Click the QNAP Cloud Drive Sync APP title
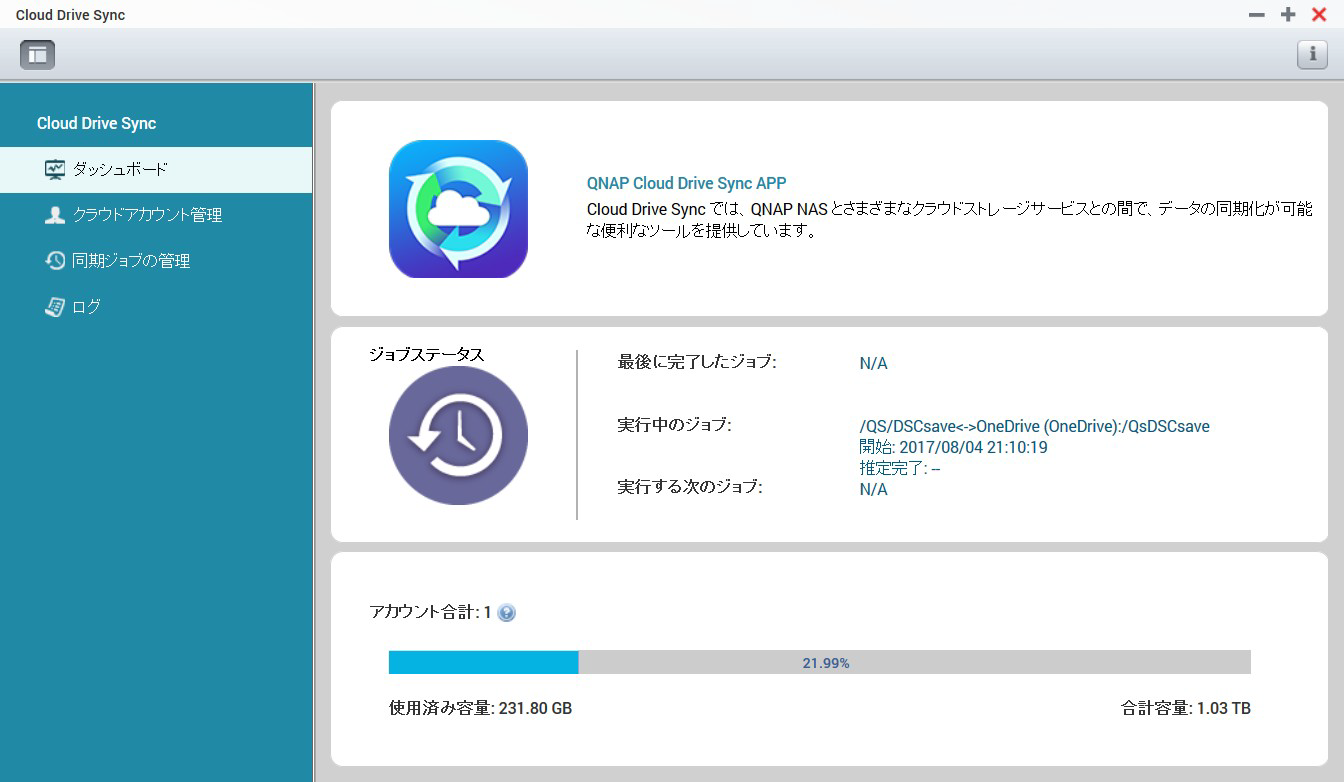Image resolution: width=1344 pixels, height=782 pixels. 686,184
